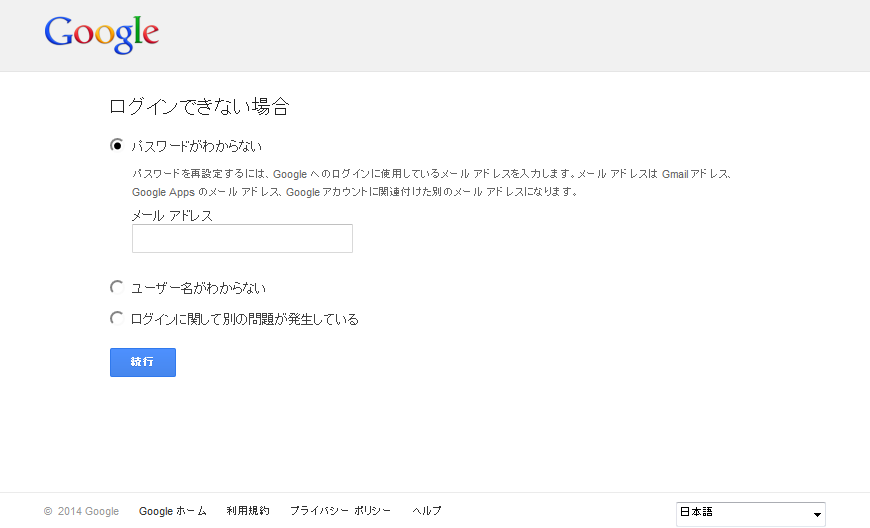Click the Gmail word in the description
Image resolution: width=870 pixels, height=528 pixels.
[x=675, y=174]
